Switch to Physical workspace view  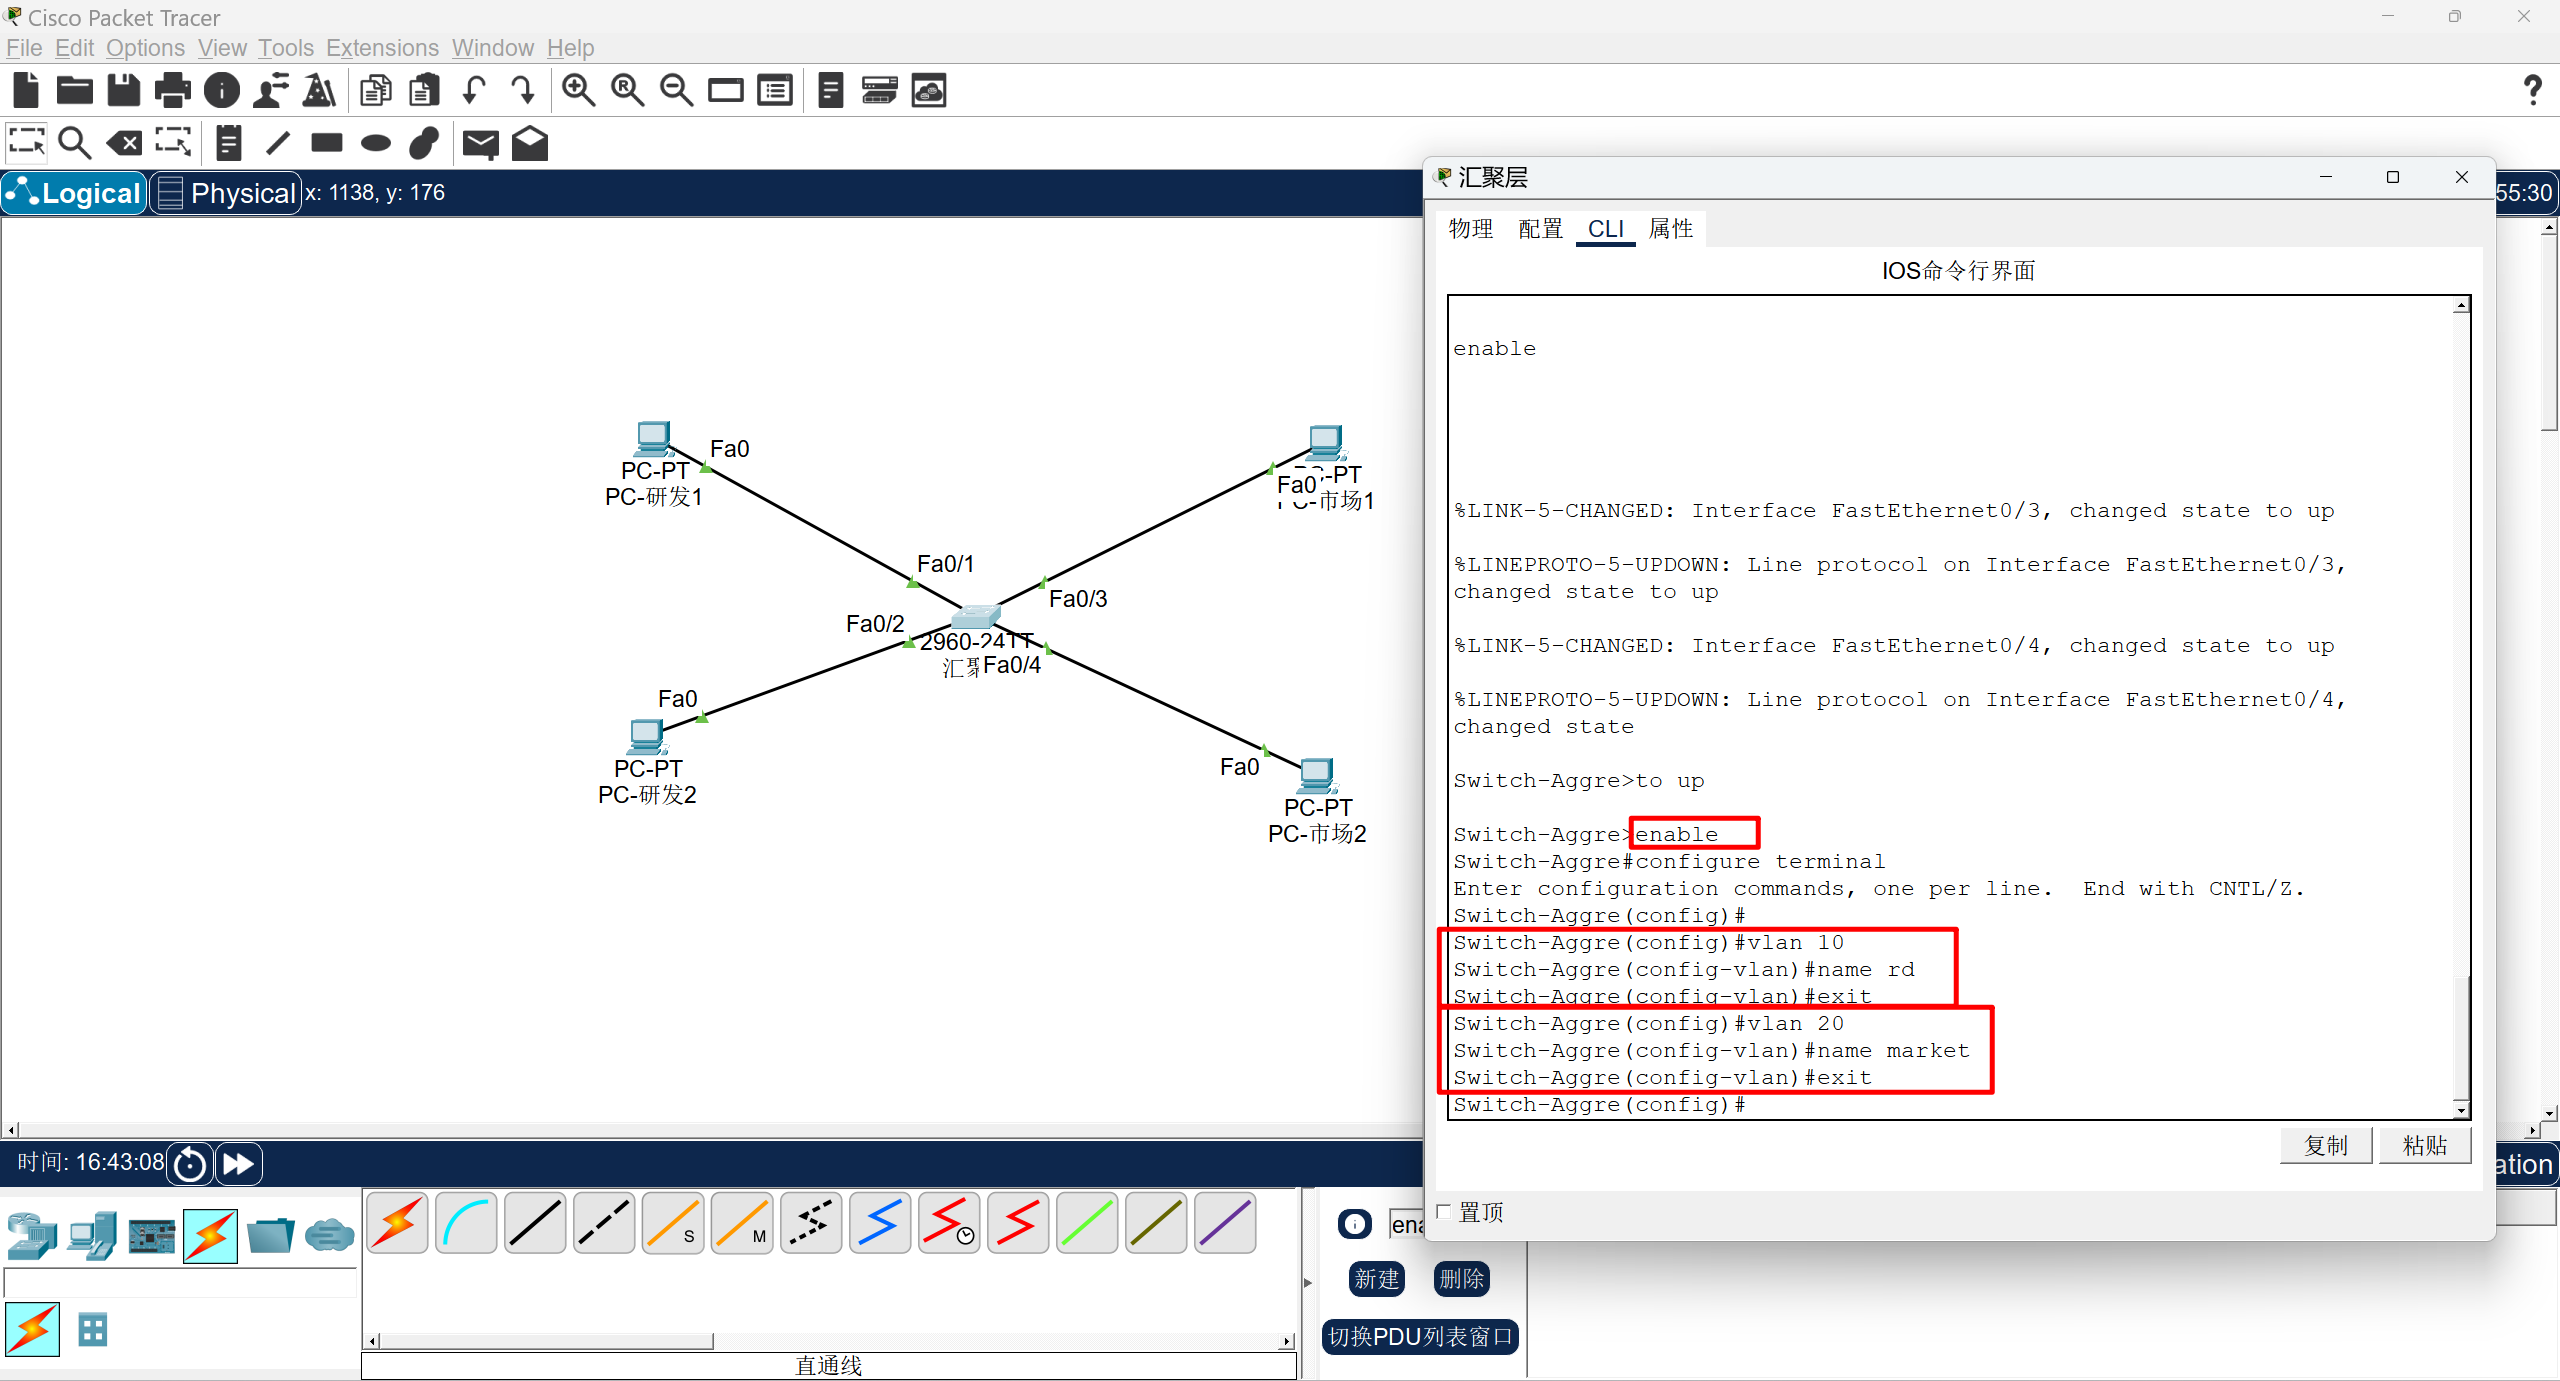click(x=226, y=193)
